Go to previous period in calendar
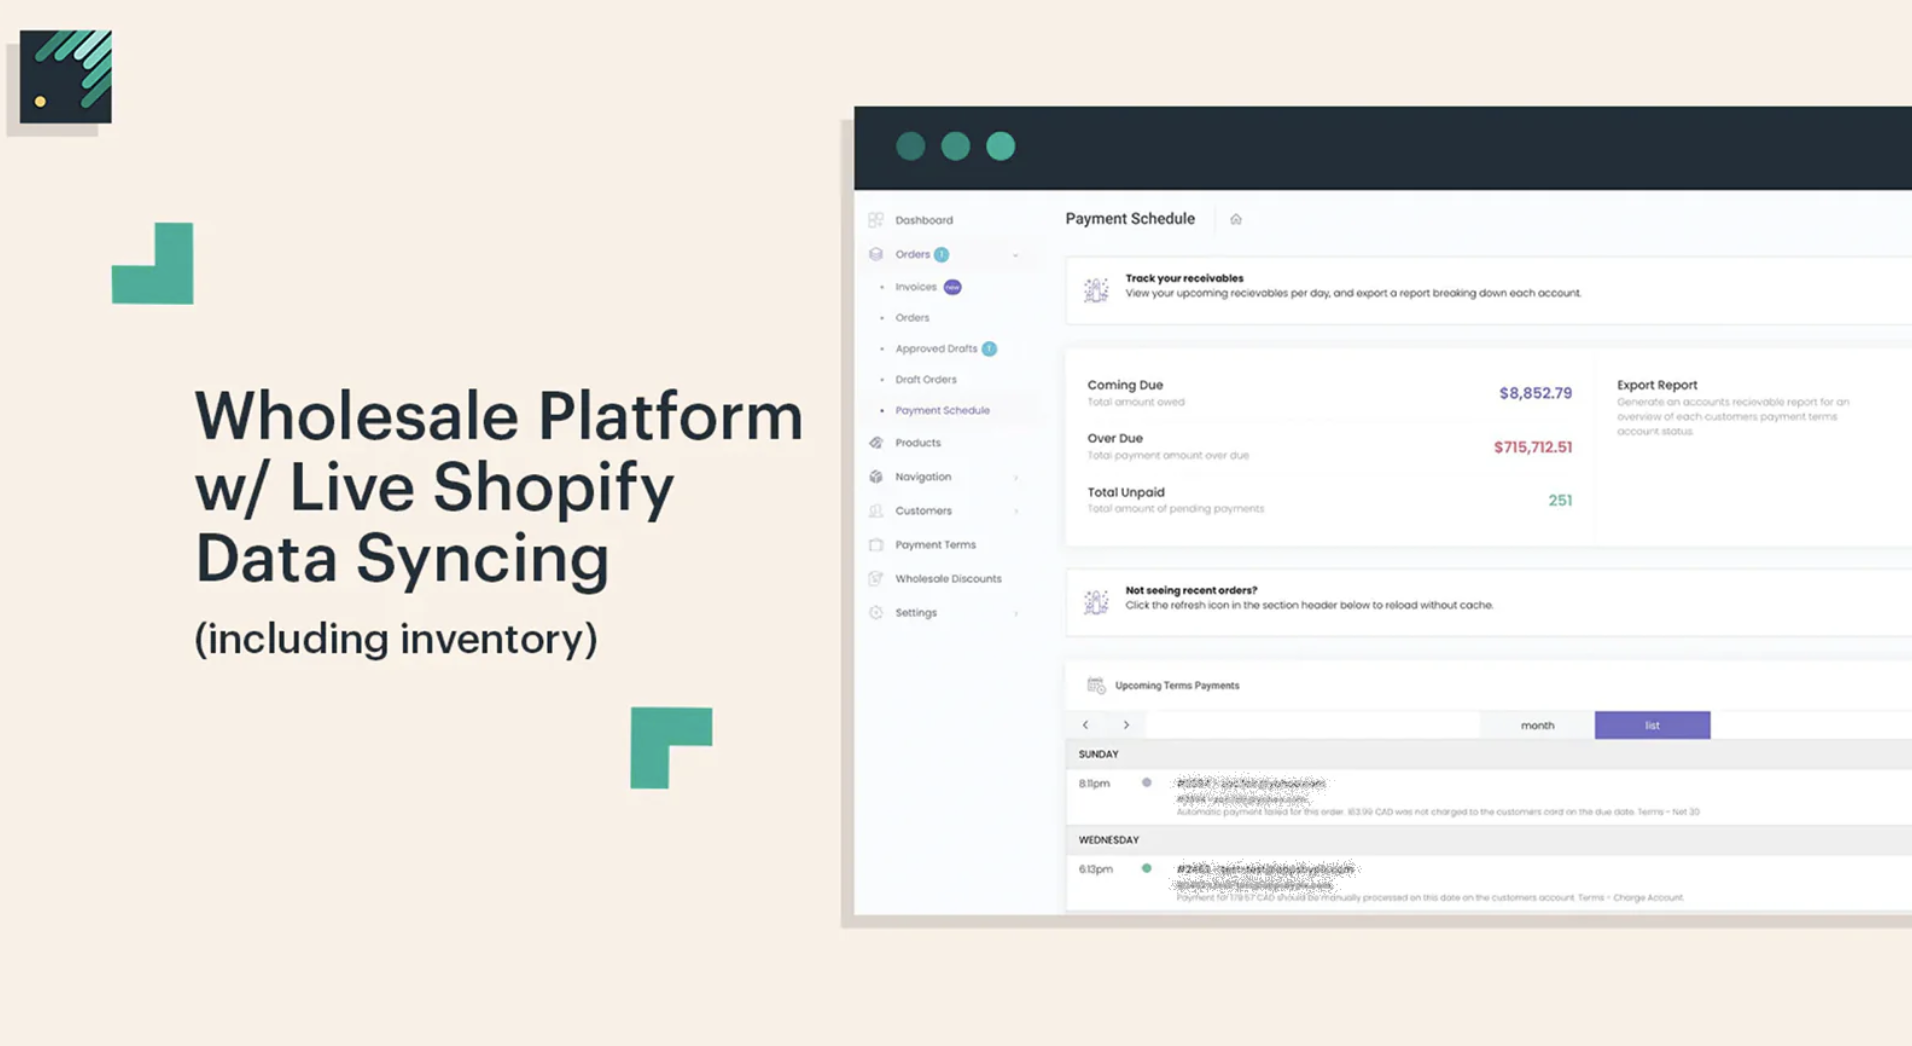The image size is (1912, 1046). pos(1086,725)
